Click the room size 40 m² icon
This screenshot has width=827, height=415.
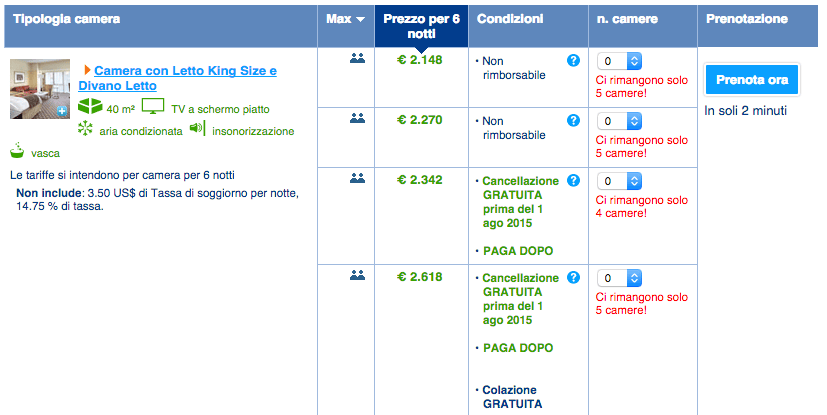[90, 107]
